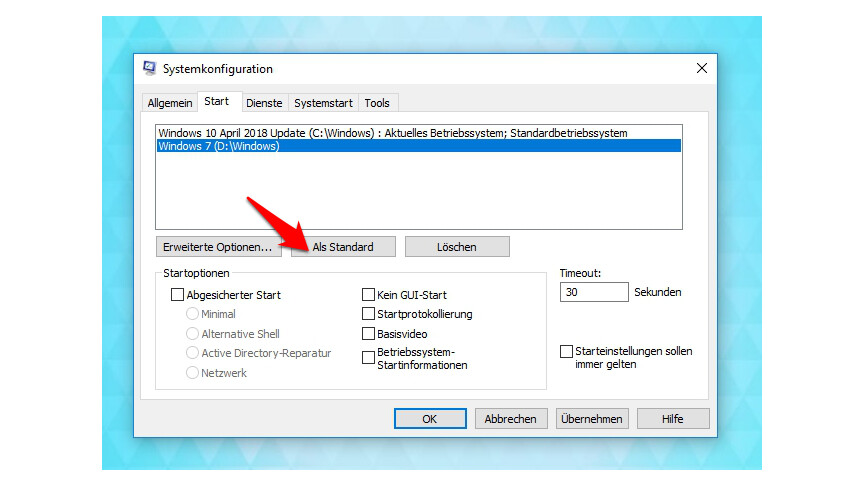Open the Dienste tab
Screen dimensions: 864x486
click(264, 103)
